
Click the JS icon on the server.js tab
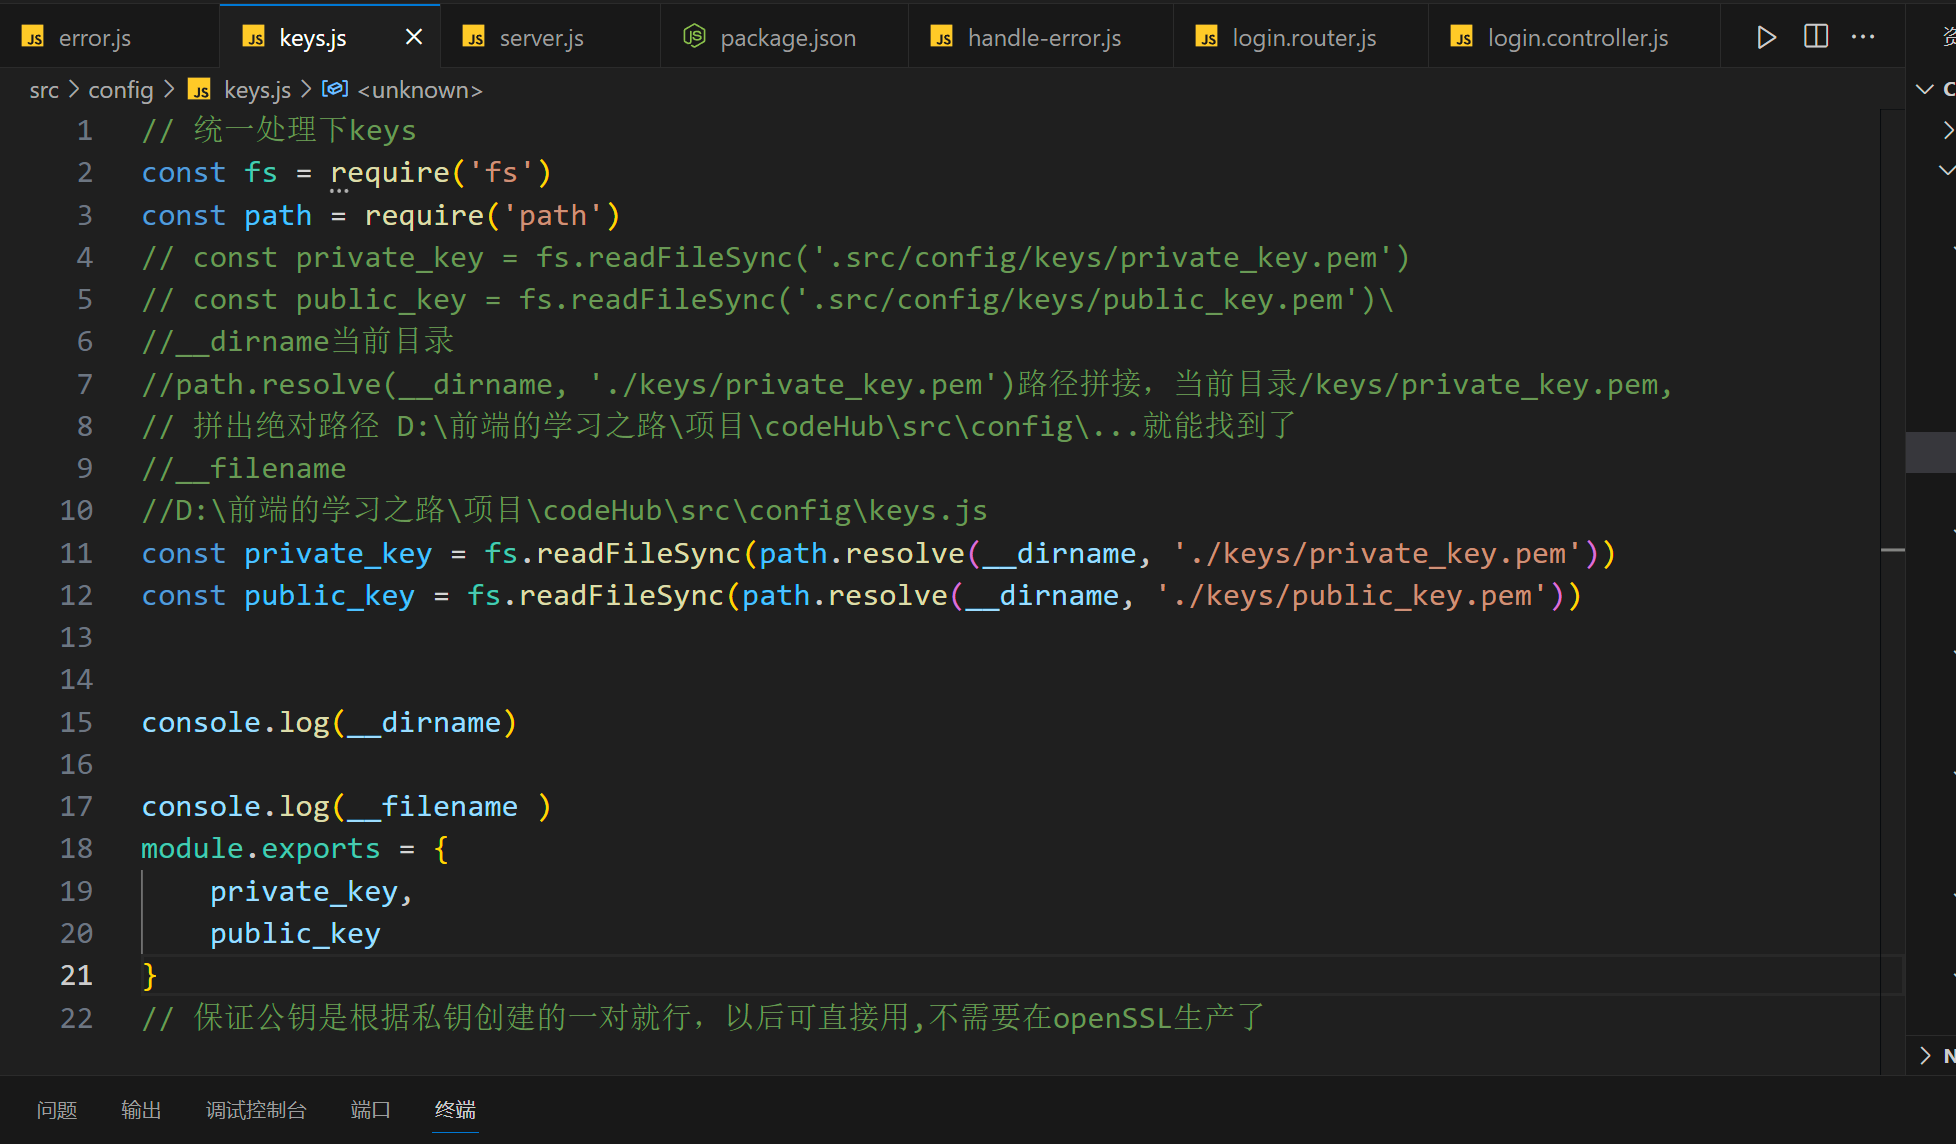click(474, 37)
